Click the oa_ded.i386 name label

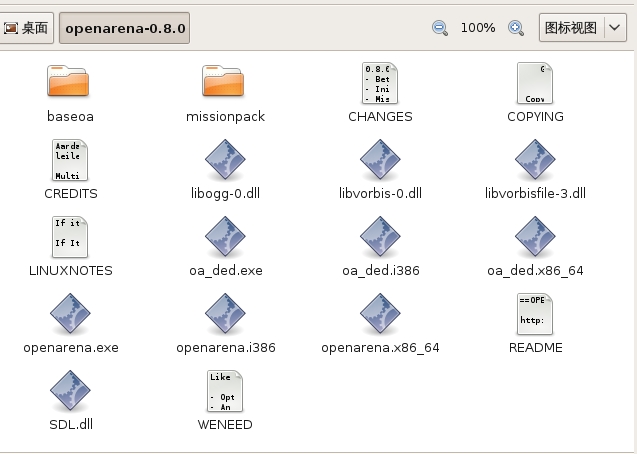click(381, 270)
